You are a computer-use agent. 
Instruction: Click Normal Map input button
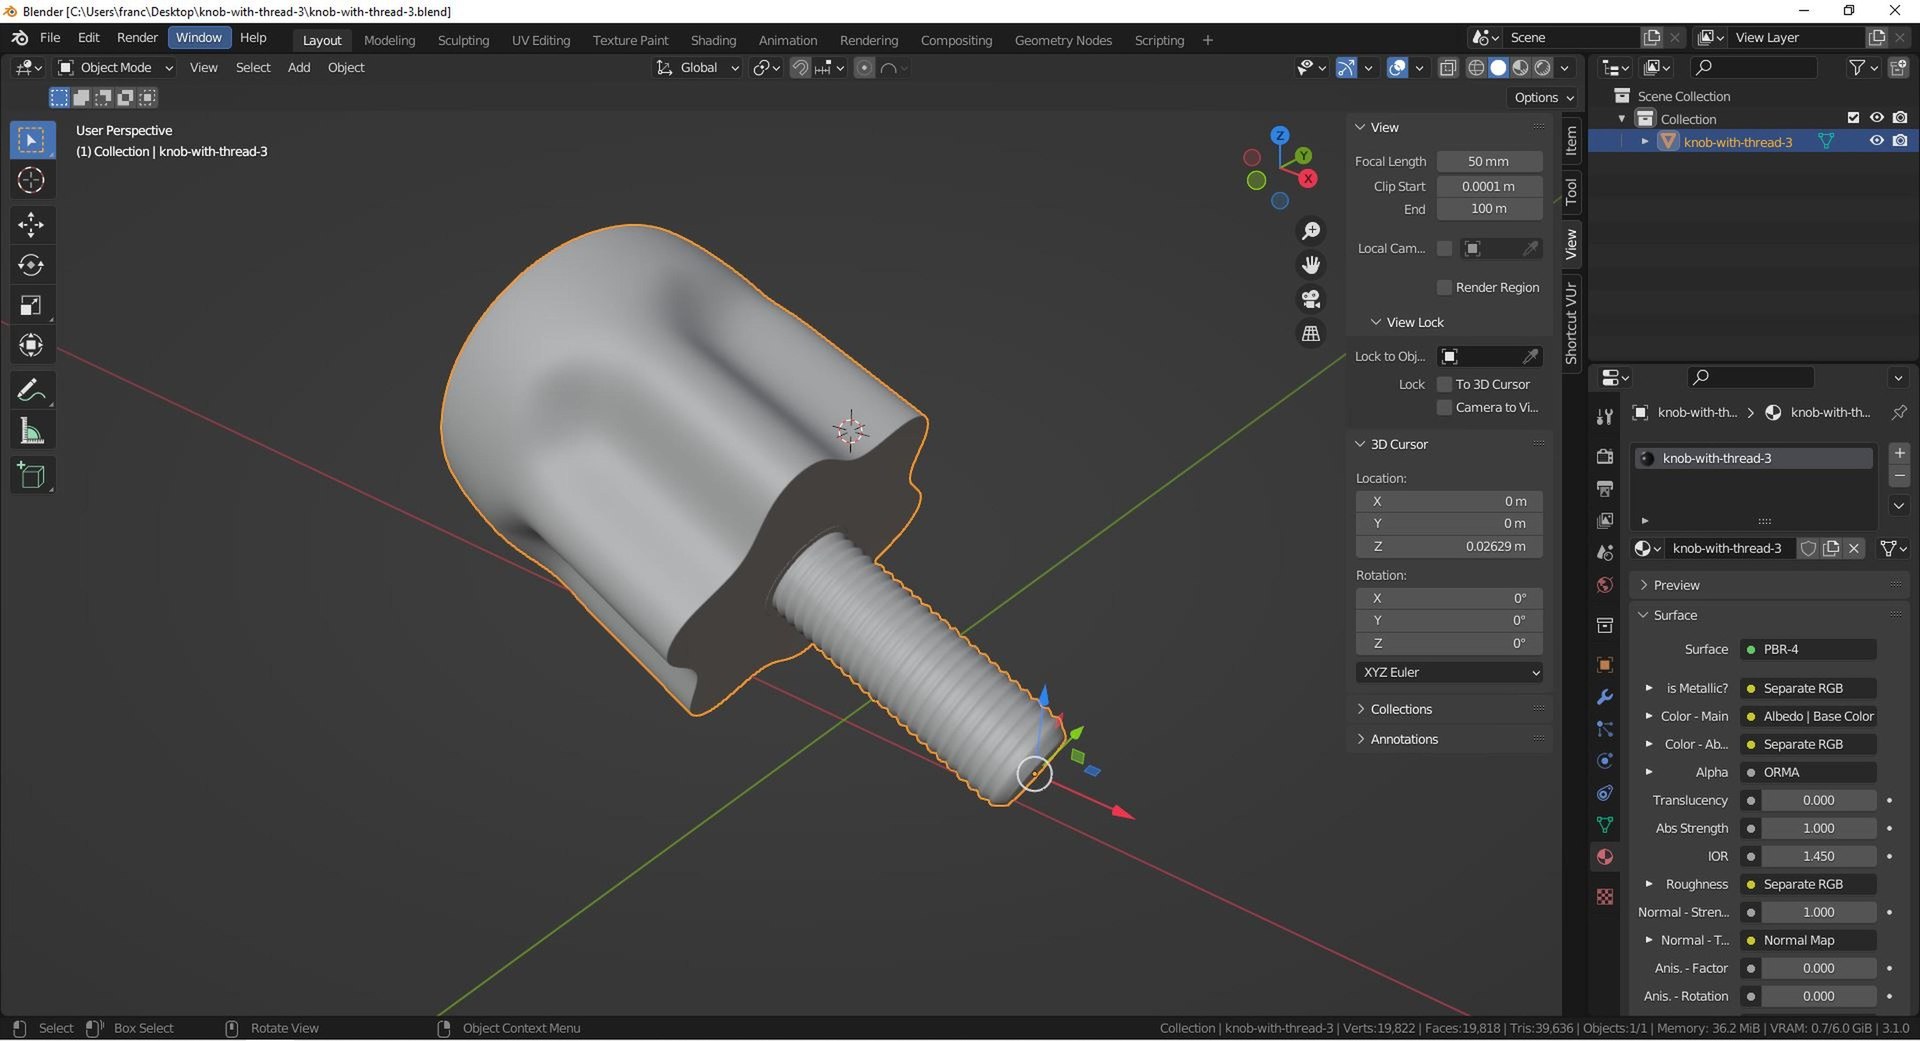tap(1808, 941)
